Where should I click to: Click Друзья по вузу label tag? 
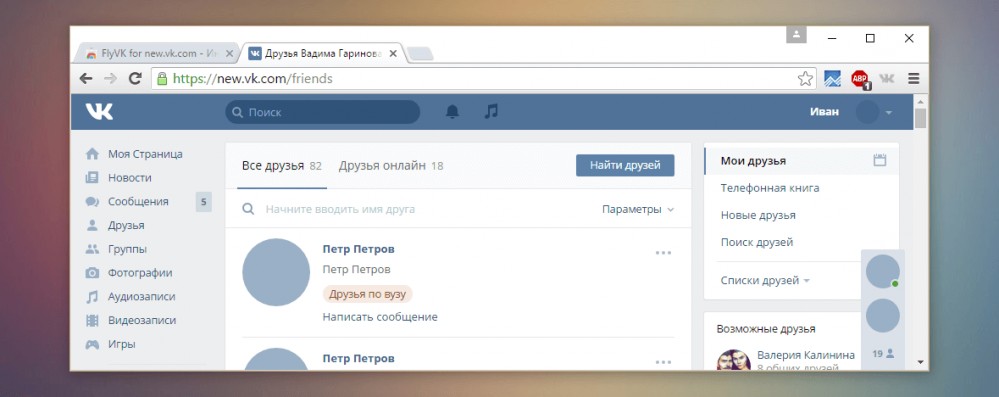coord(368,294)
